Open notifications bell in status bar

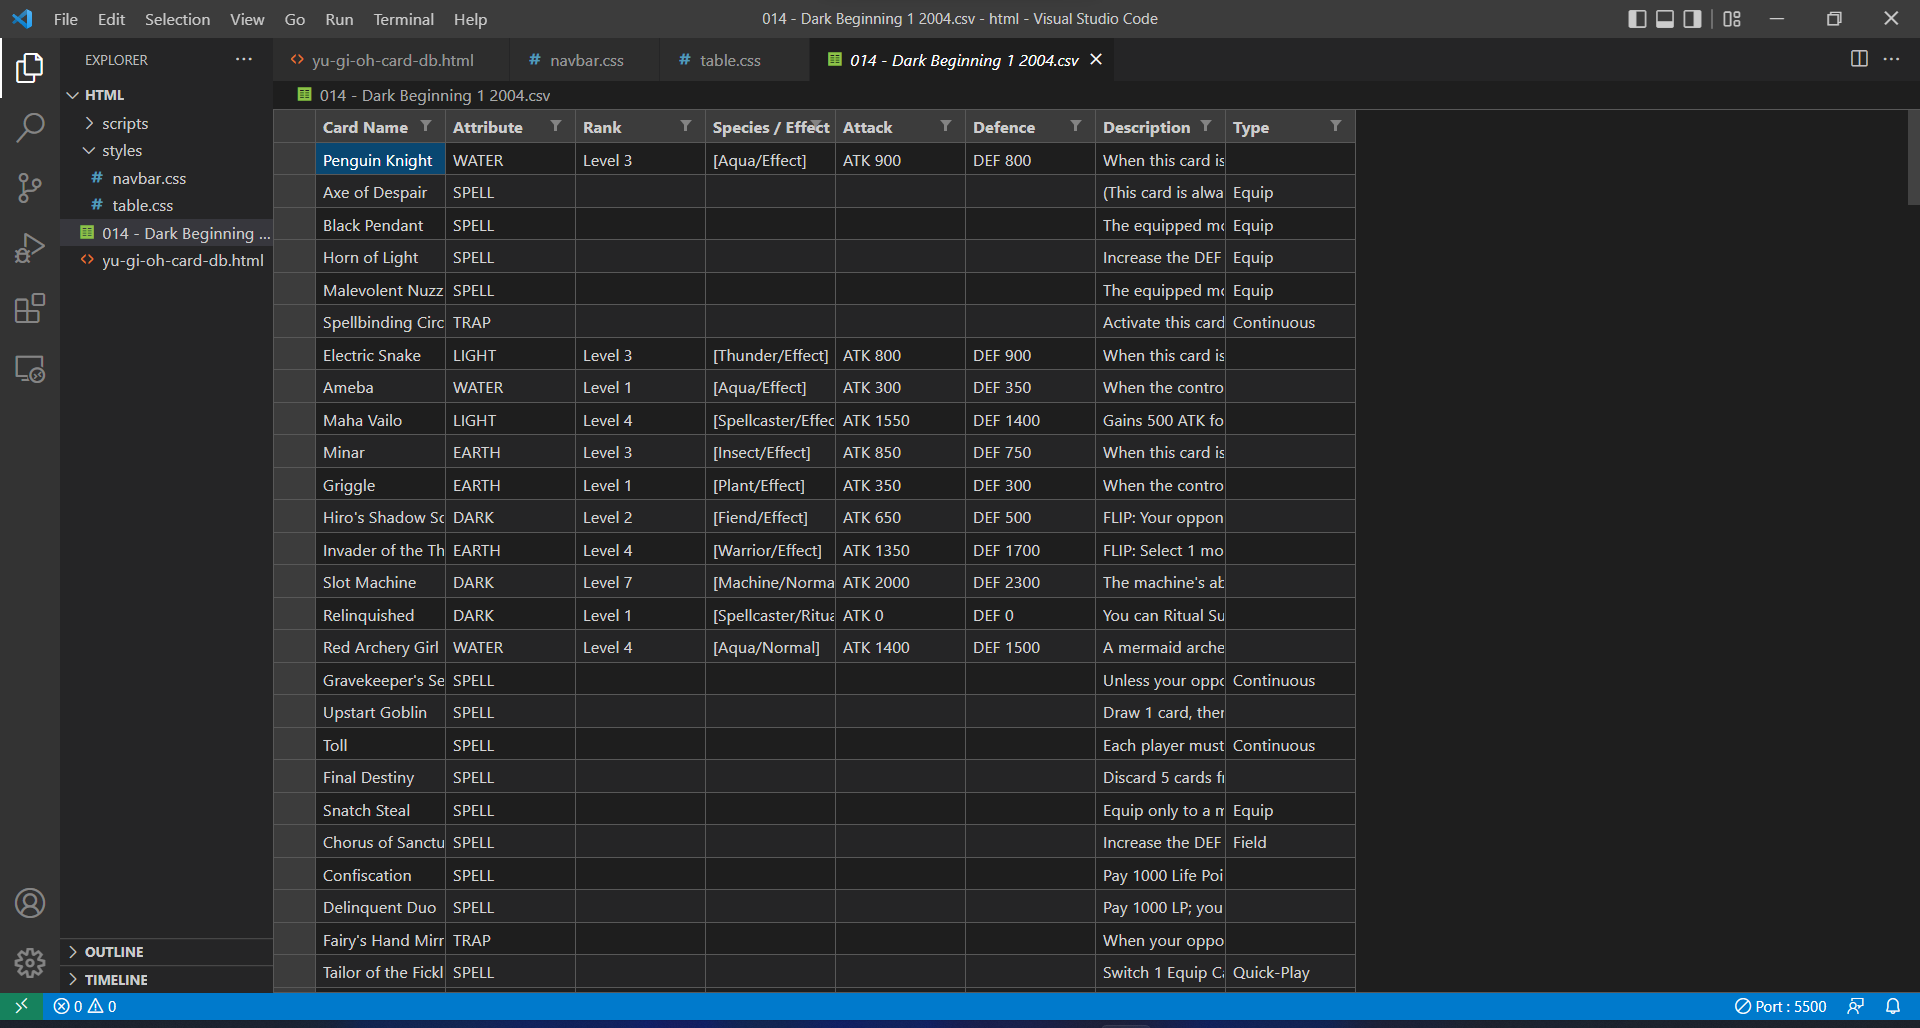pyautogui.click(x=1893, y=1006)
